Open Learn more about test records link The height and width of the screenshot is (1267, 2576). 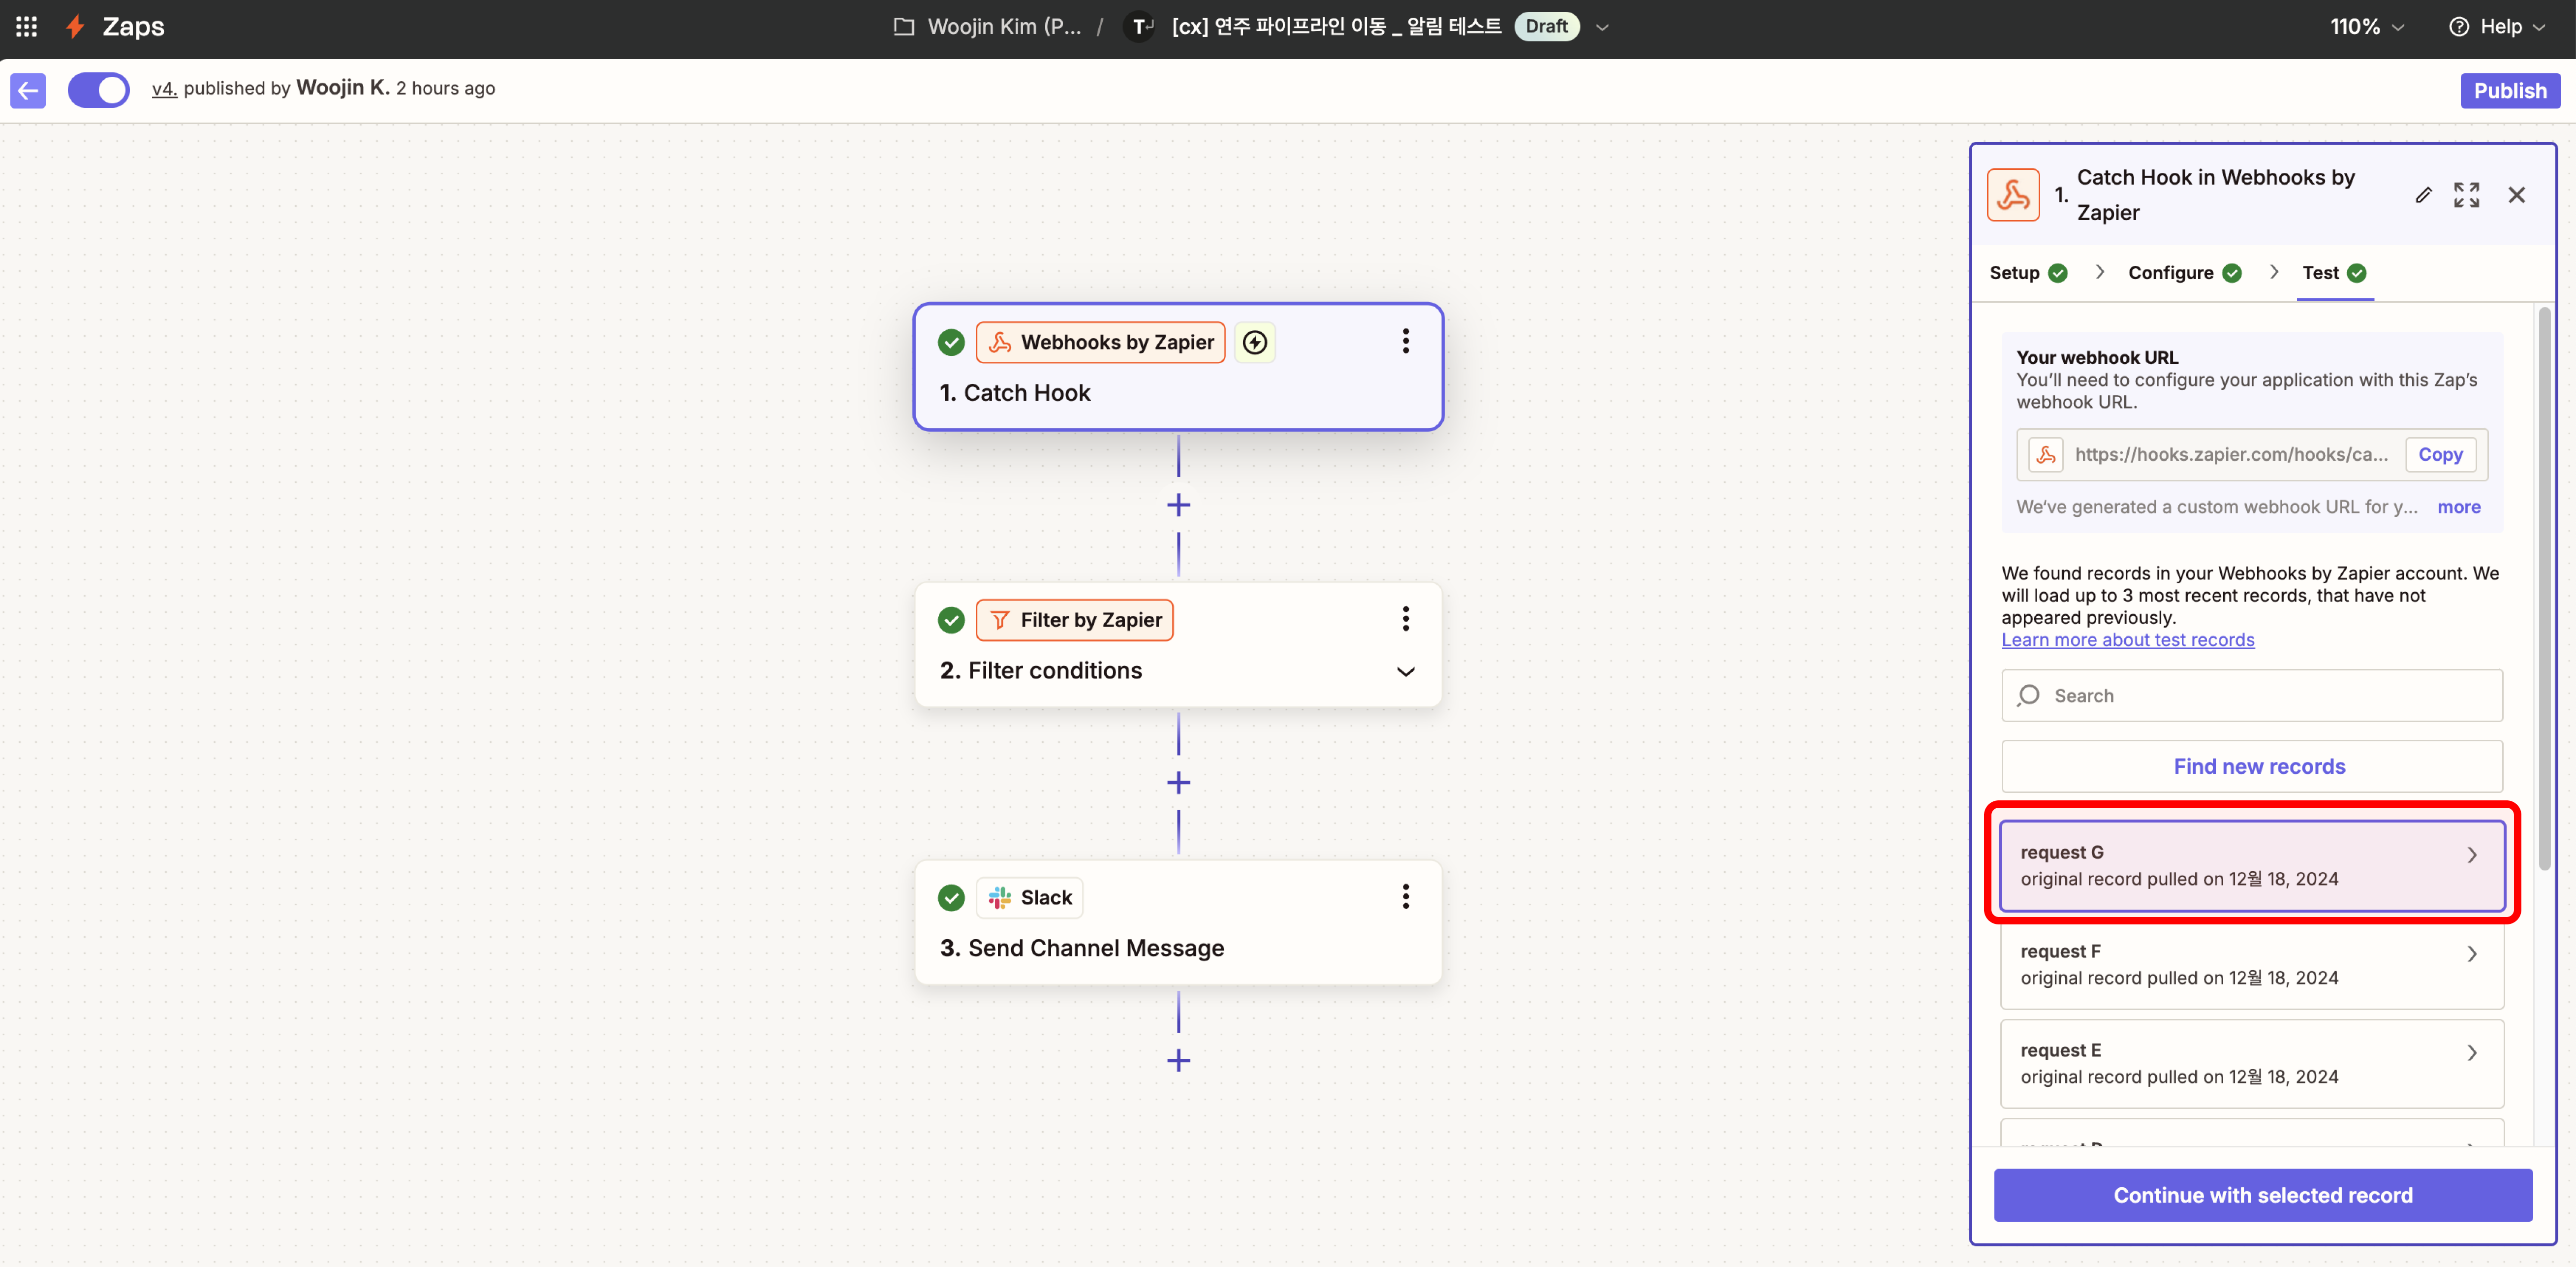click(2127, 640)
